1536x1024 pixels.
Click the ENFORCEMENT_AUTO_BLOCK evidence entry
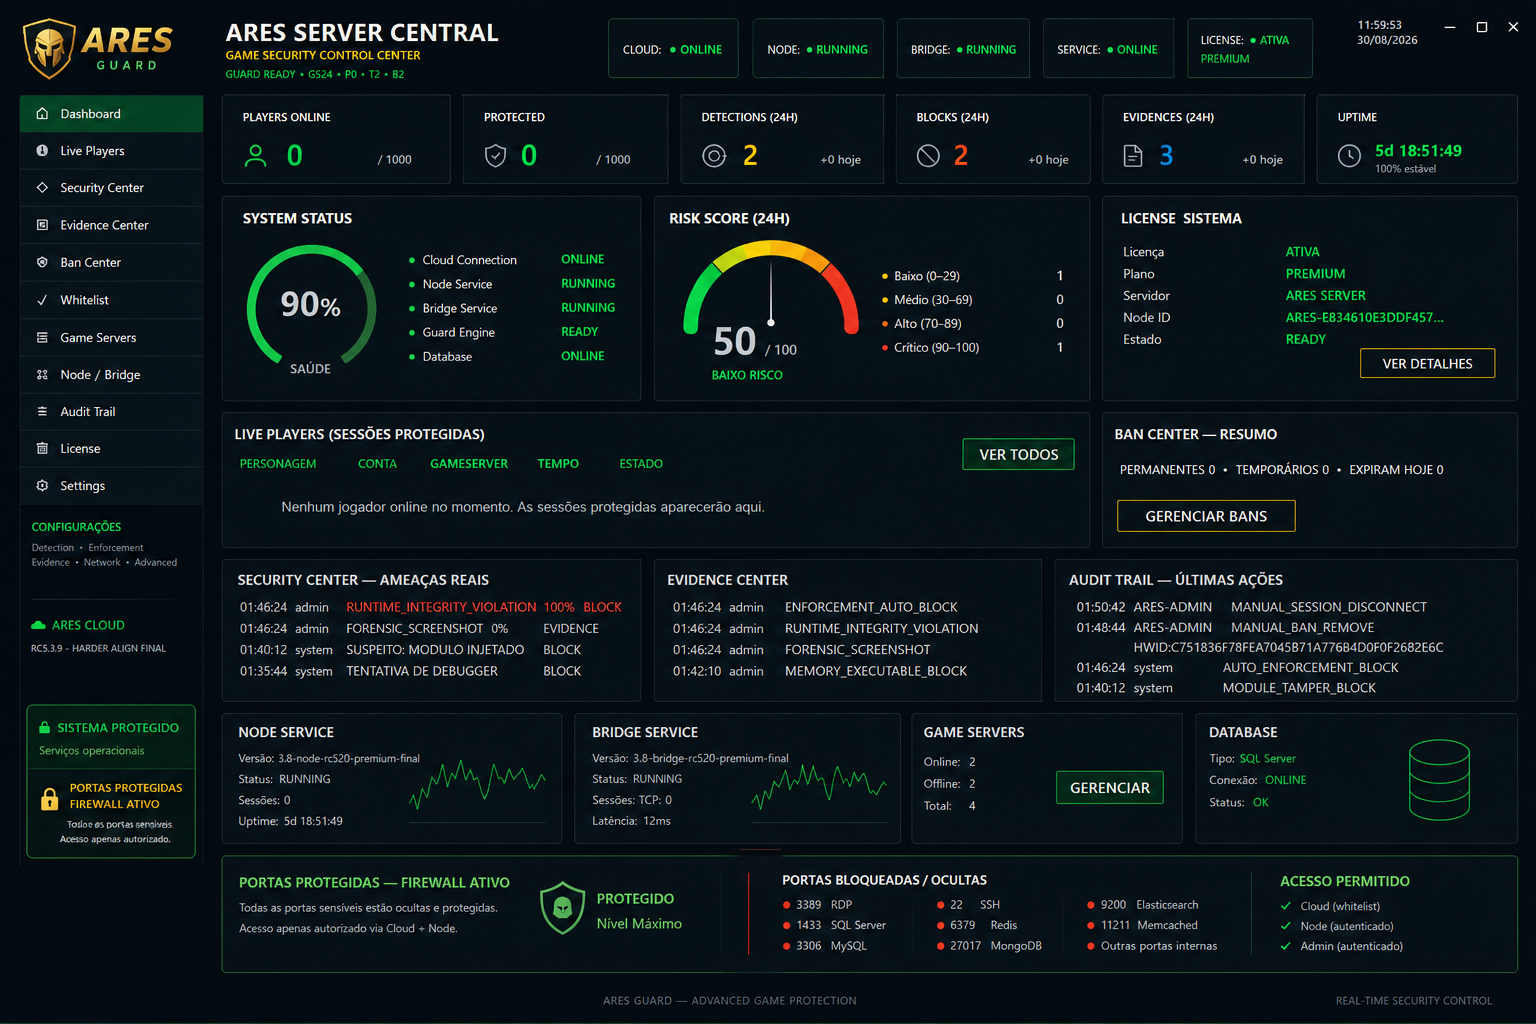[871, 607]
